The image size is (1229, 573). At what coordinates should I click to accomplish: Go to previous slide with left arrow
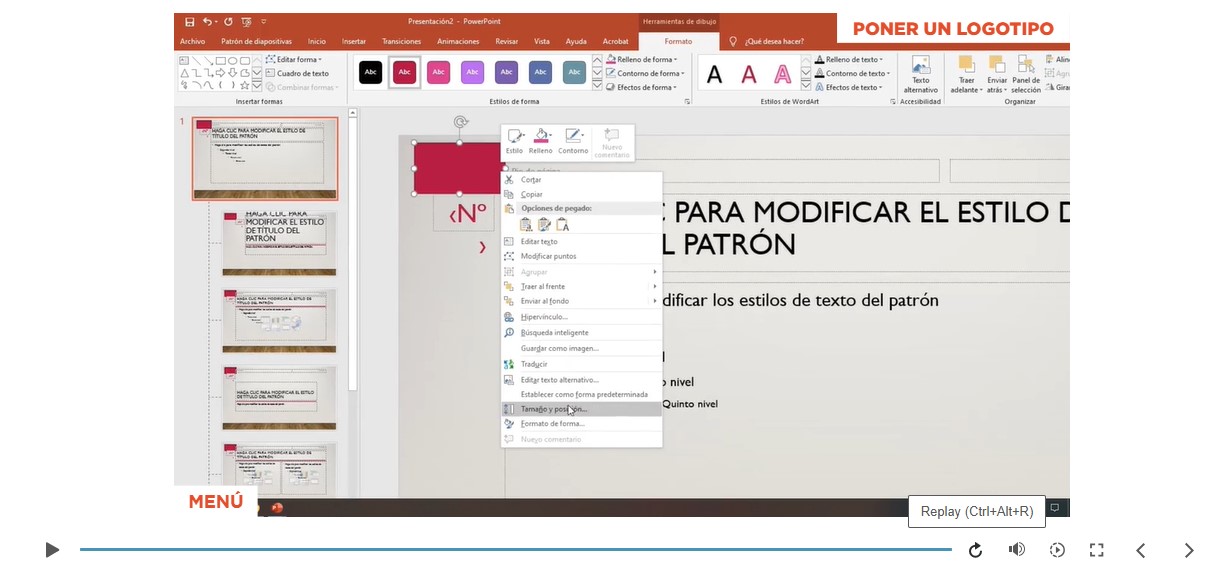1140,550
